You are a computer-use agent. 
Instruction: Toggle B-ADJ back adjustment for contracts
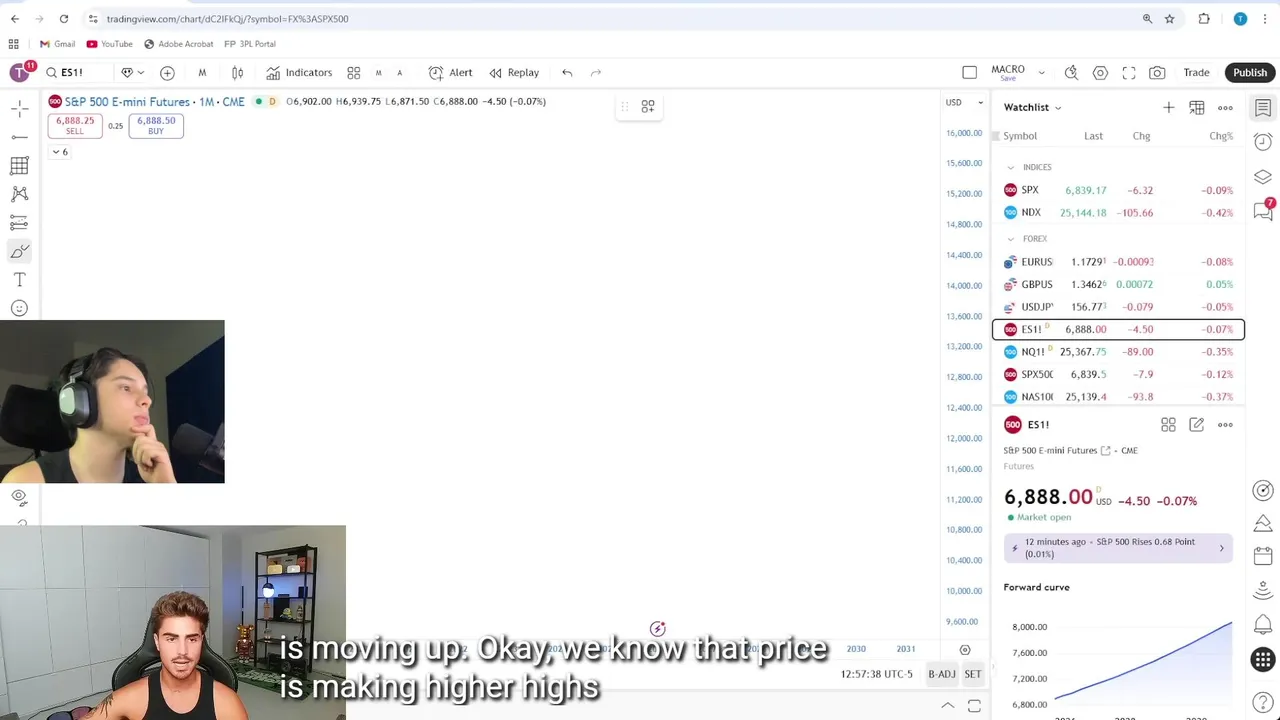click(x=942, y=674)
